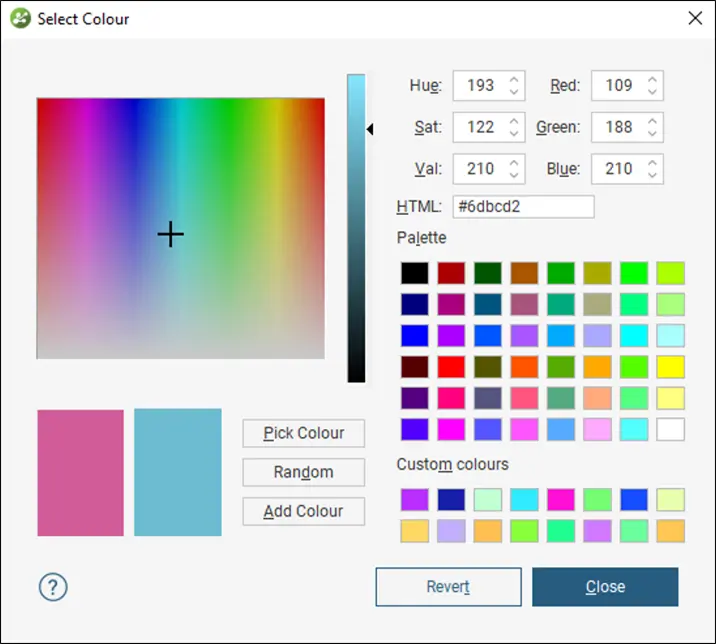Click the Hue increase arrow
Image resolution: width=716 pixels, height=644 pixels.
click(x=514, y=80)
